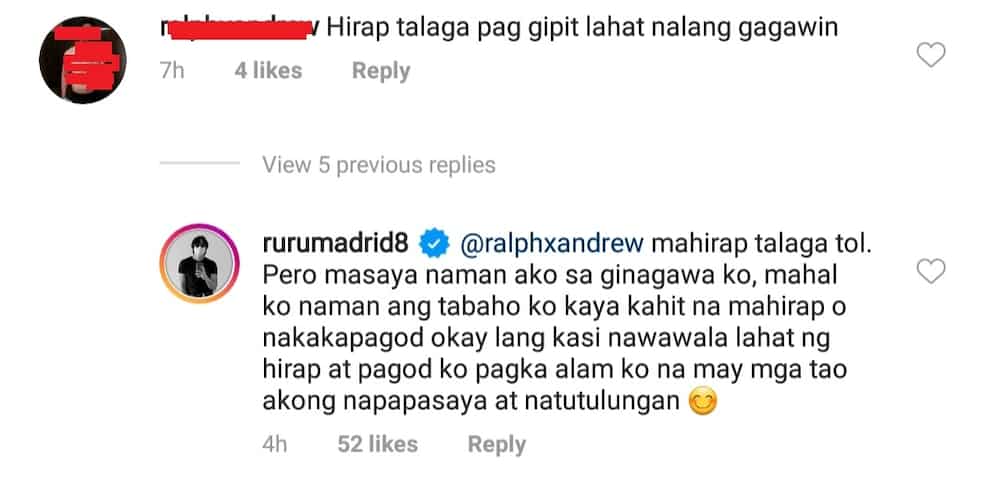The width and height of the screenshot is (1000, 484).
Task: Click the blue verified badge
Action: click(434, 245)
